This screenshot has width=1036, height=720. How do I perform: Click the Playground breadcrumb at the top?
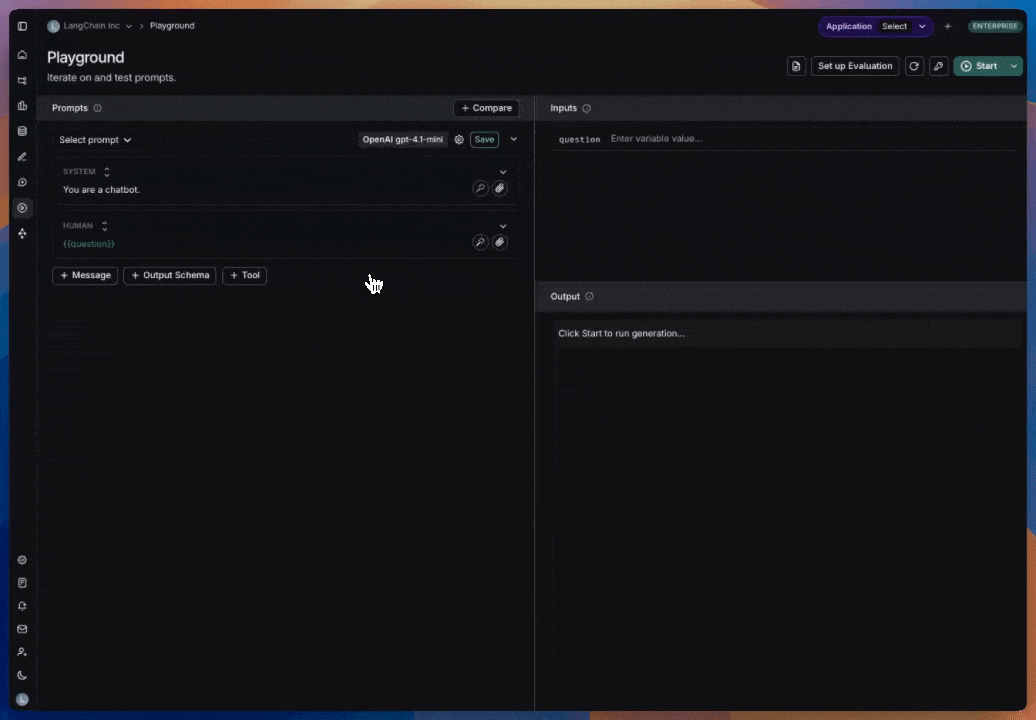click(x=172, y=26)
